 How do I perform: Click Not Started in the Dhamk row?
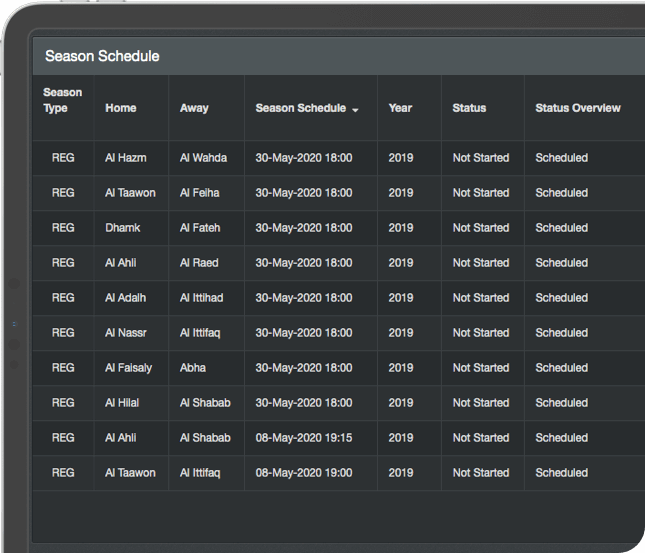481,228
